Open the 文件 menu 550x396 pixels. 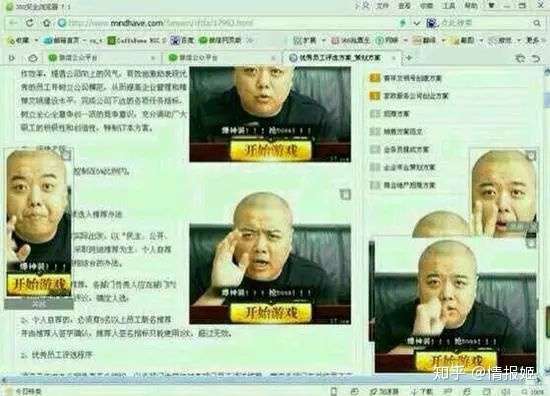coord(383,6)
